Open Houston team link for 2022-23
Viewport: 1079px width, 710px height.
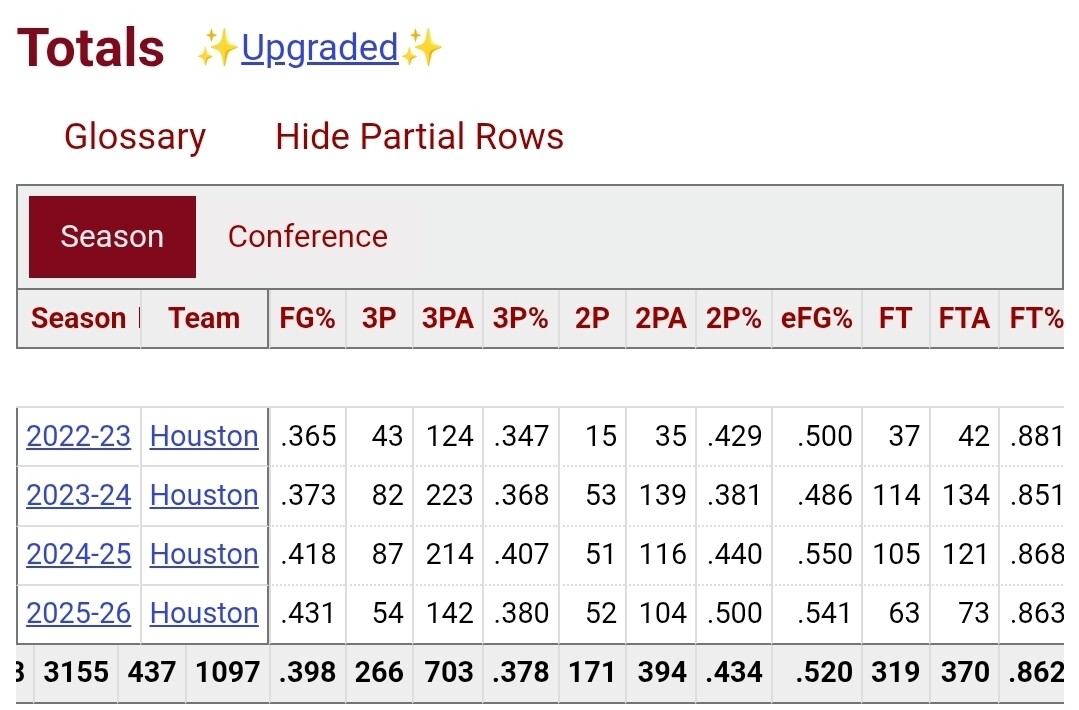204,436
